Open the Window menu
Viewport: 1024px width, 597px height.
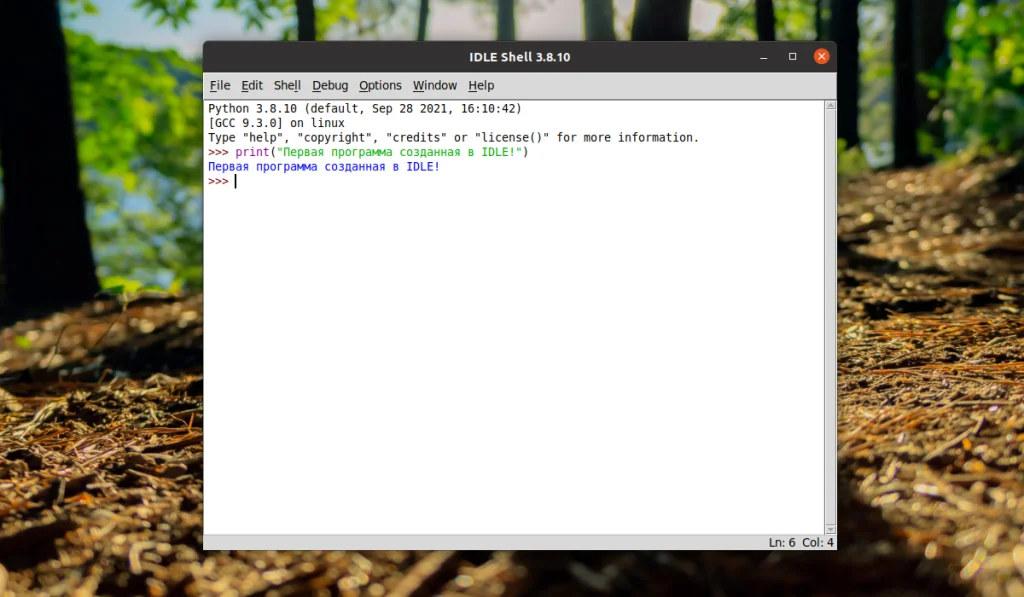[x=434, y=85]
